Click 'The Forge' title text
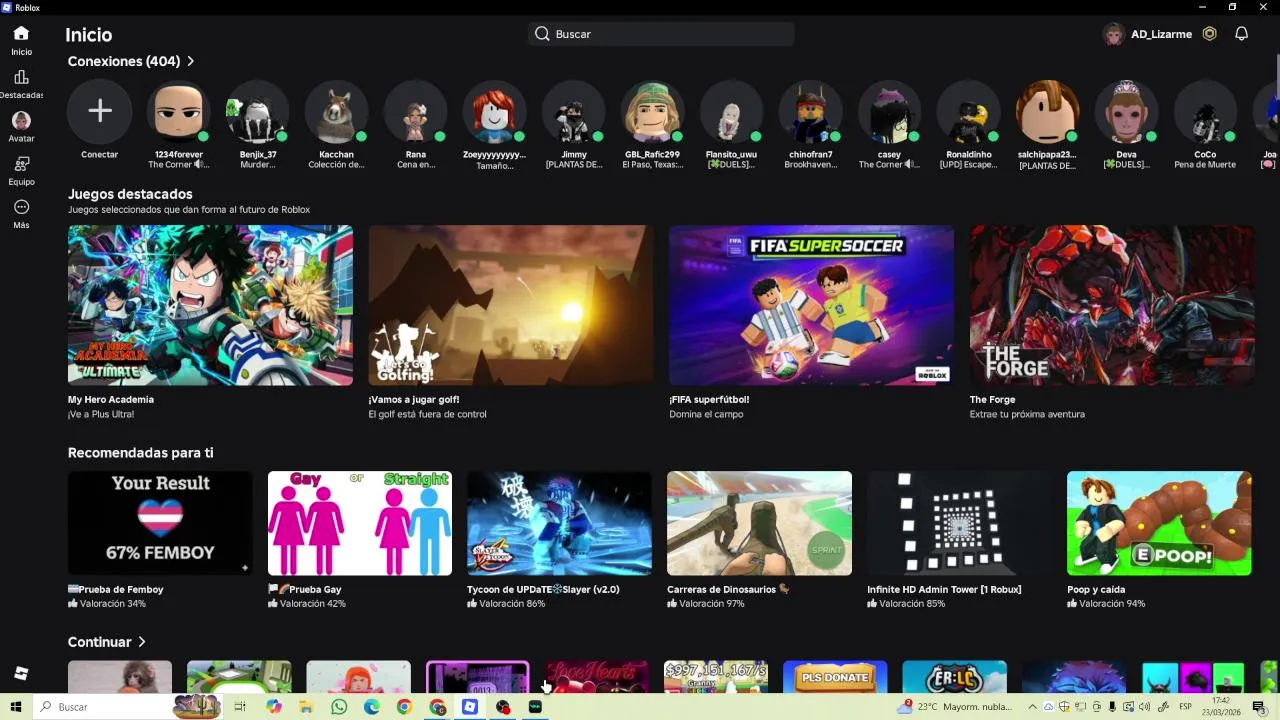The image size is (1280, 720). click(x=992, y=399)
